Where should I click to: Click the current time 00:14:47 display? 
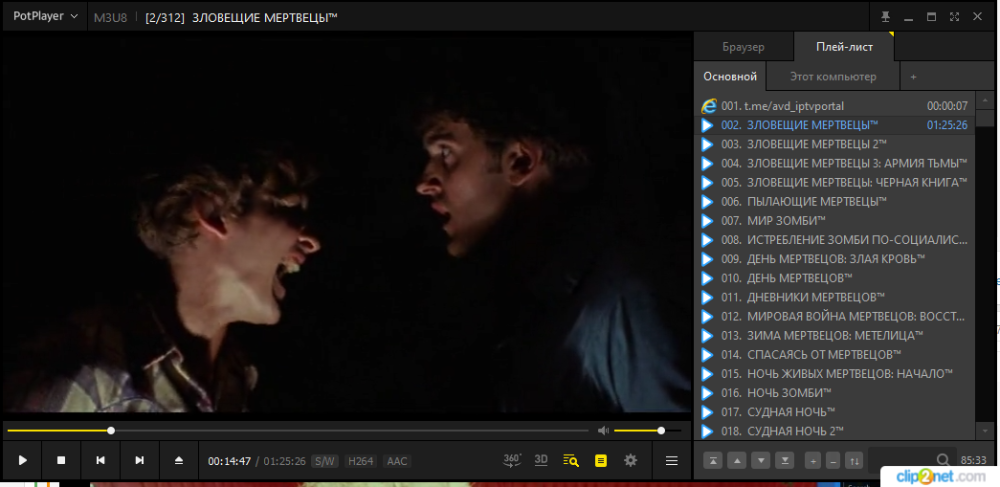point(230,461)
